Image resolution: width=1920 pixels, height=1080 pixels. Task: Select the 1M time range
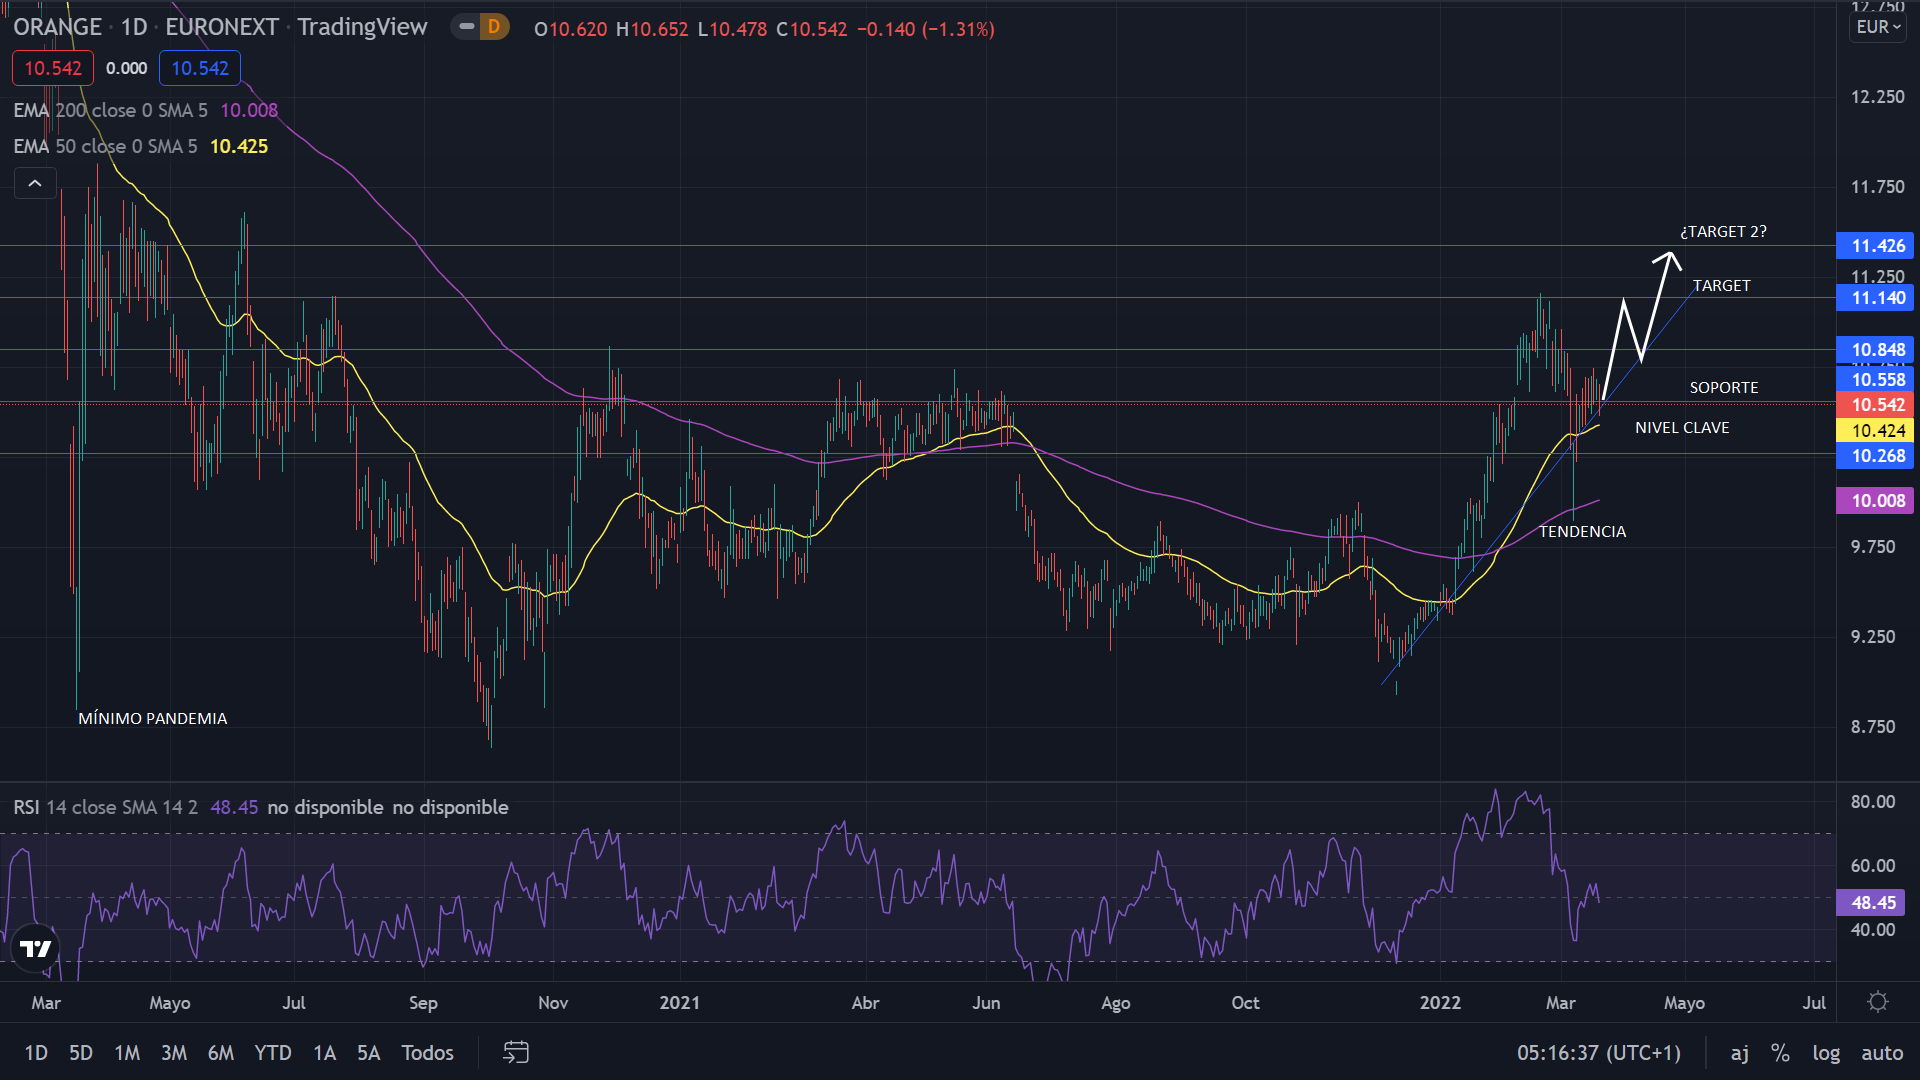point(127,1053)
